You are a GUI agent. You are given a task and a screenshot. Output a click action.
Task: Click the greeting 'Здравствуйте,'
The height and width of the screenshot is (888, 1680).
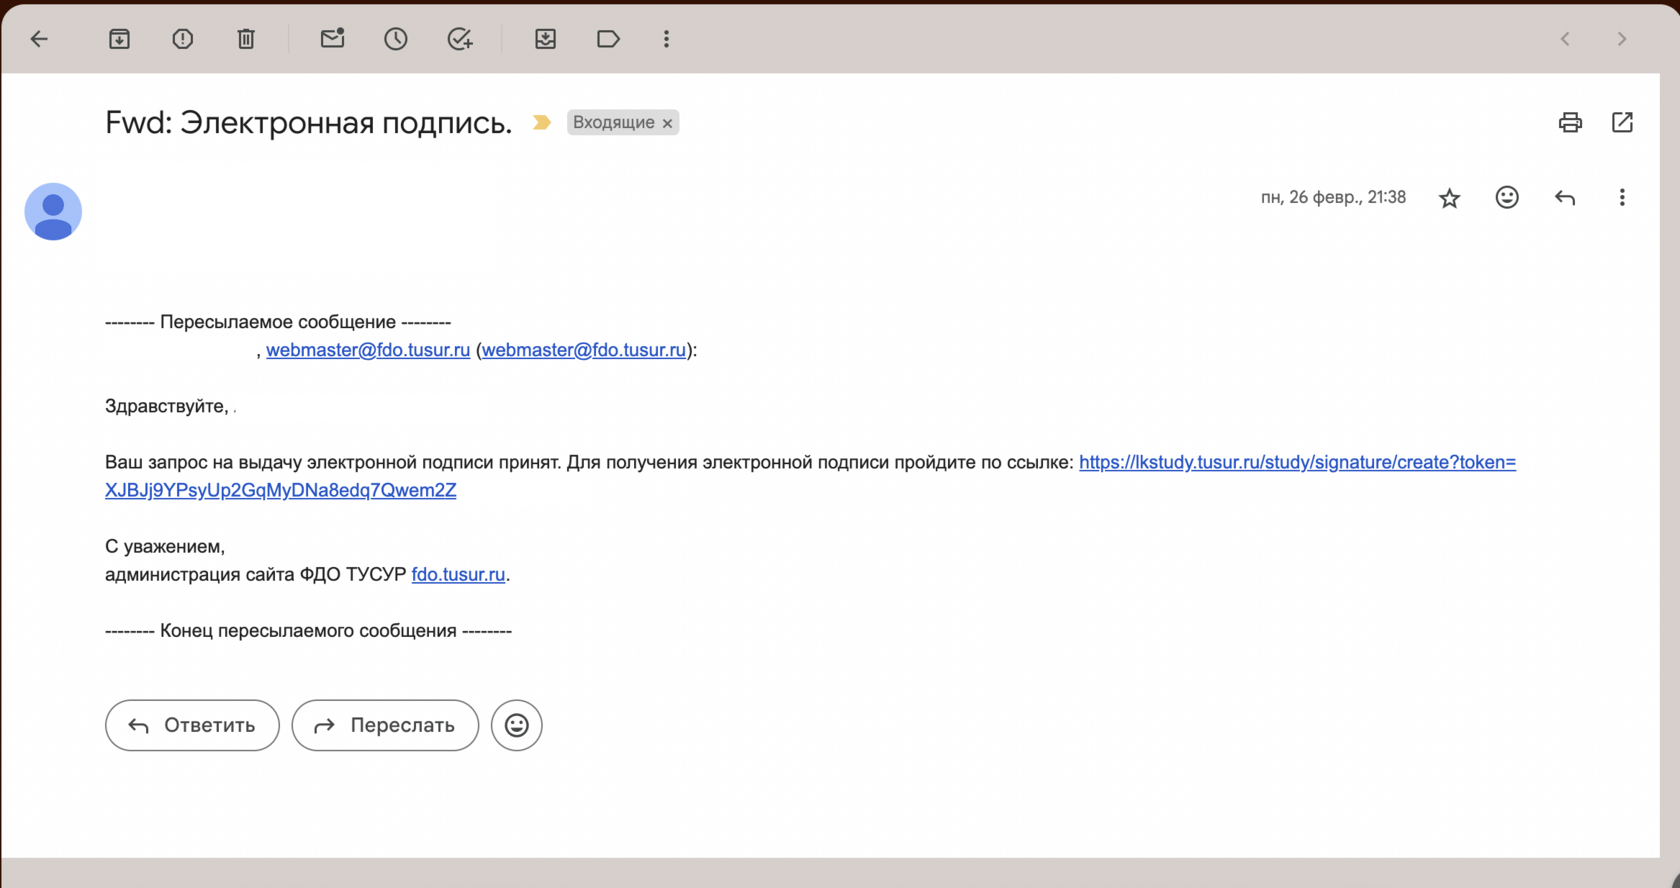click(x=166, y=406)
